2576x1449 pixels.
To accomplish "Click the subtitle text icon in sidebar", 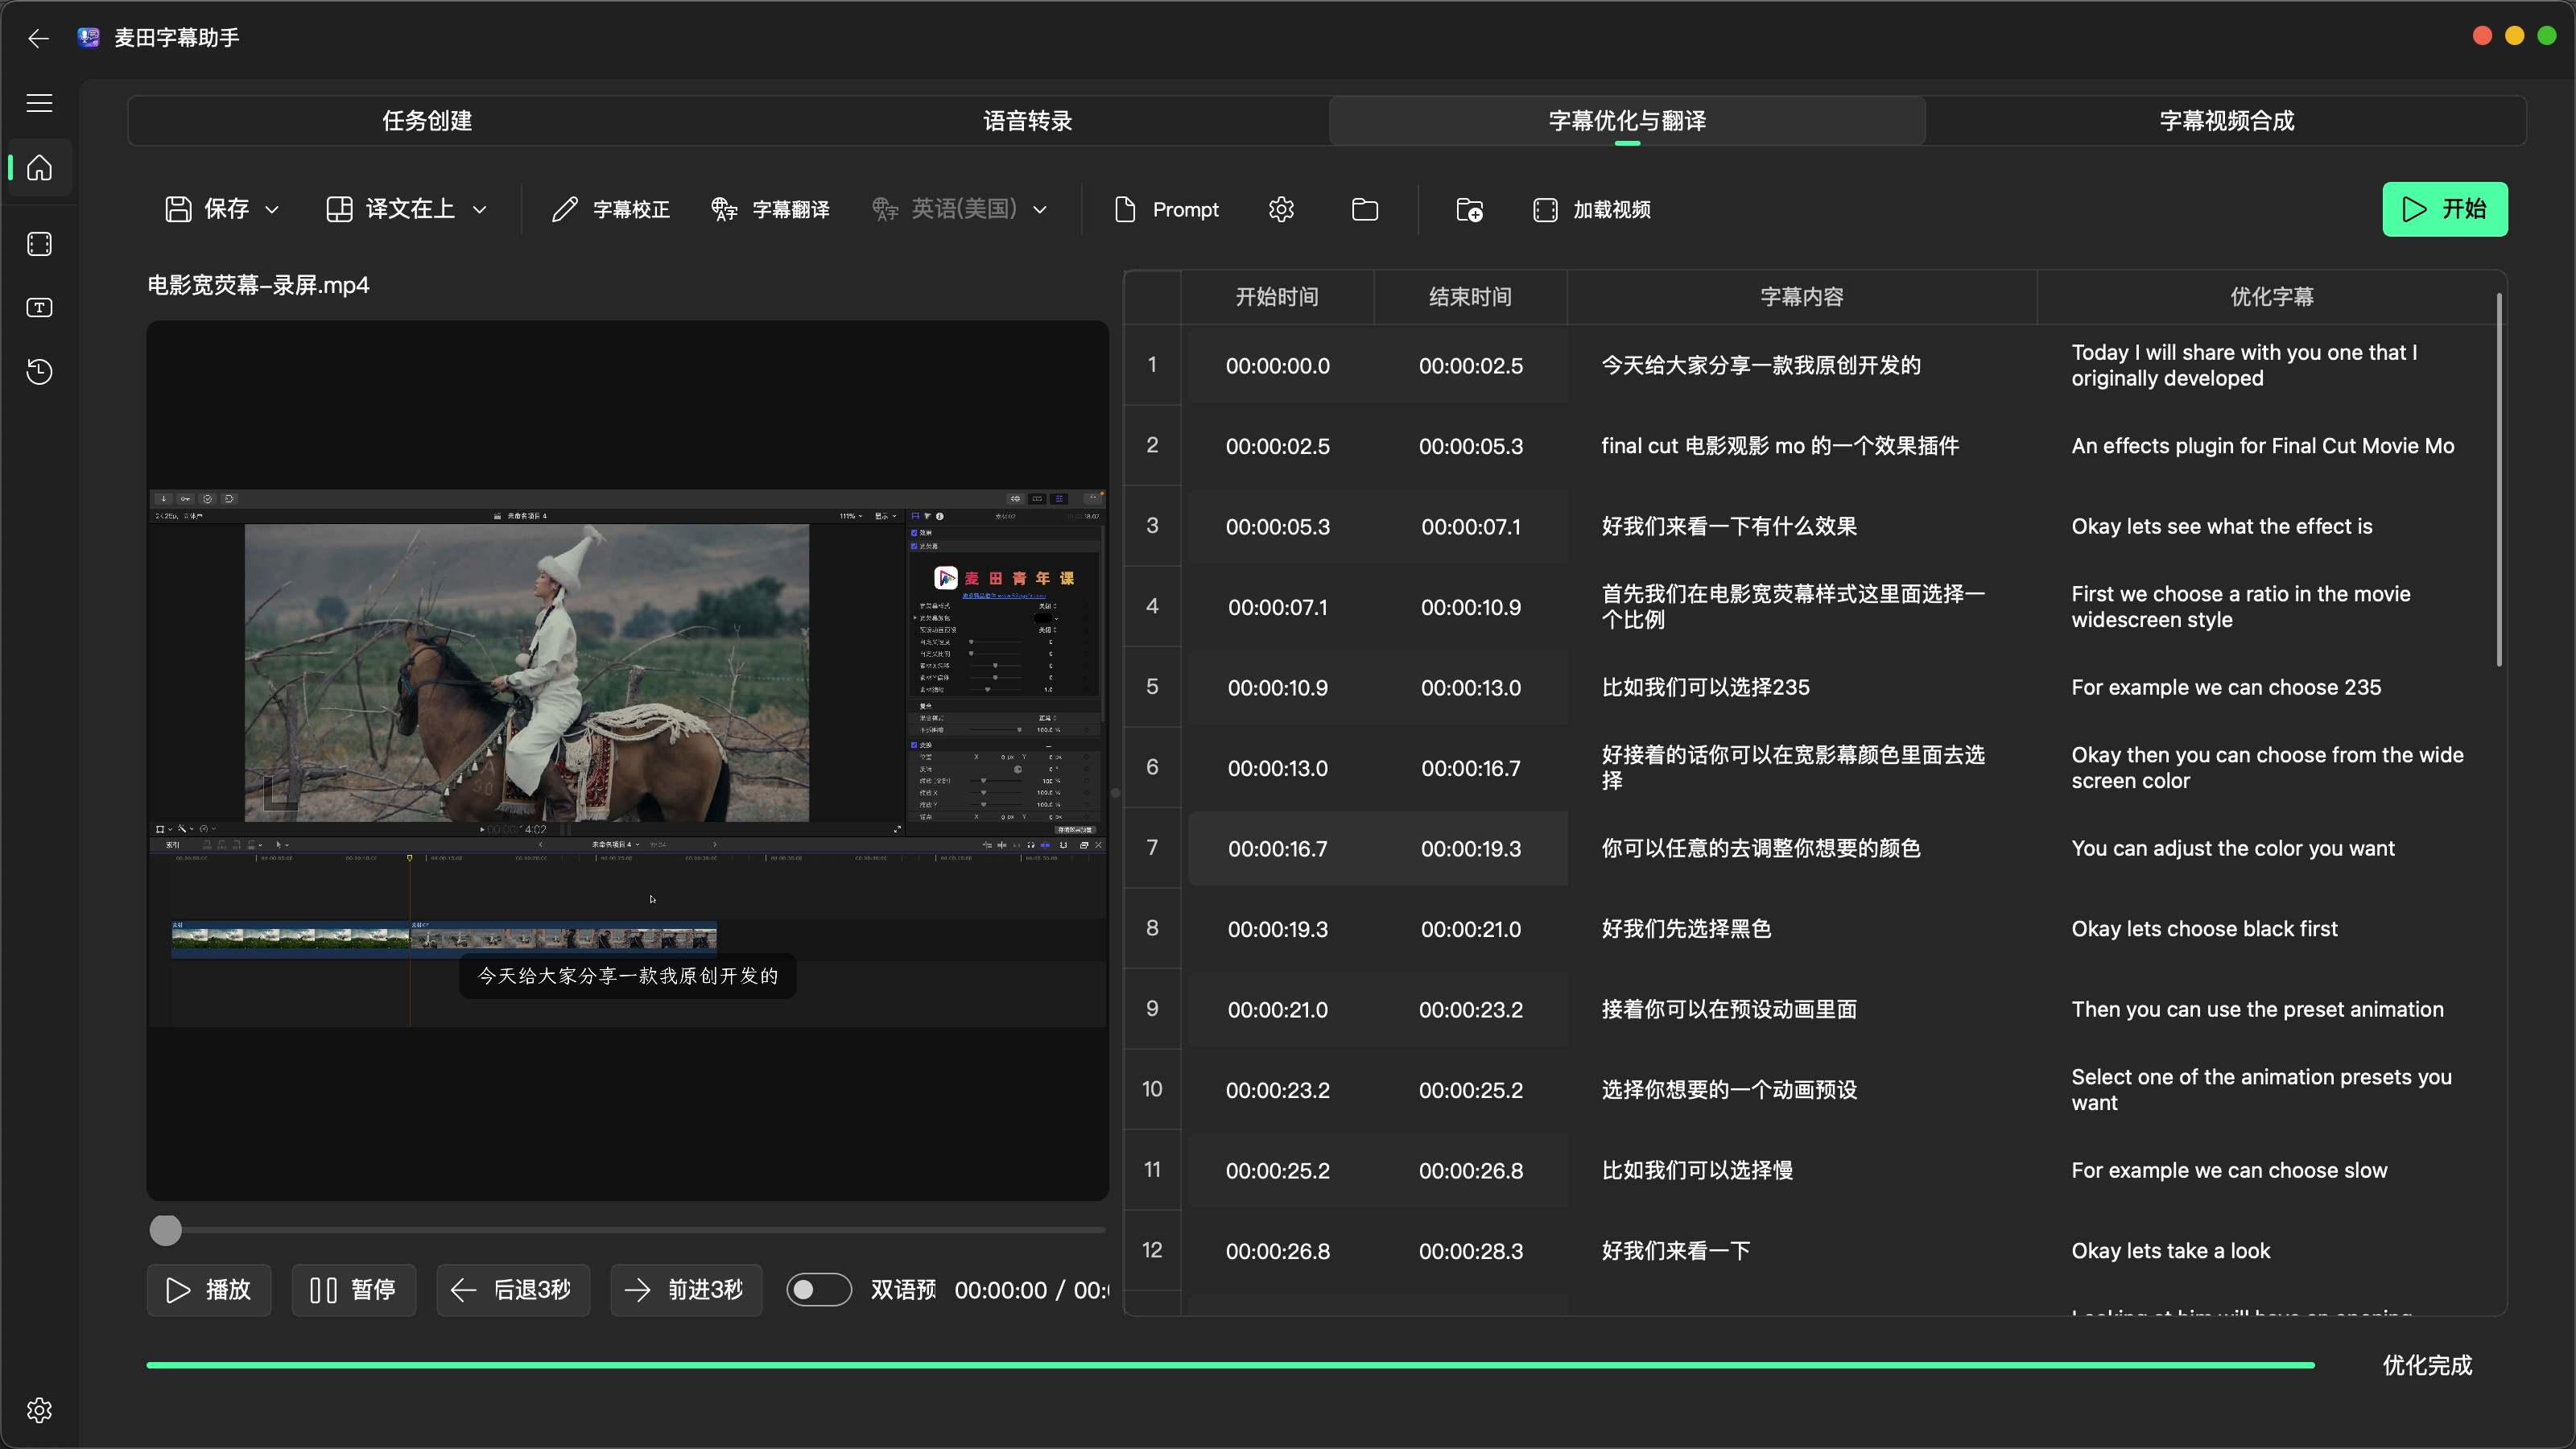I will coord(39,308).
